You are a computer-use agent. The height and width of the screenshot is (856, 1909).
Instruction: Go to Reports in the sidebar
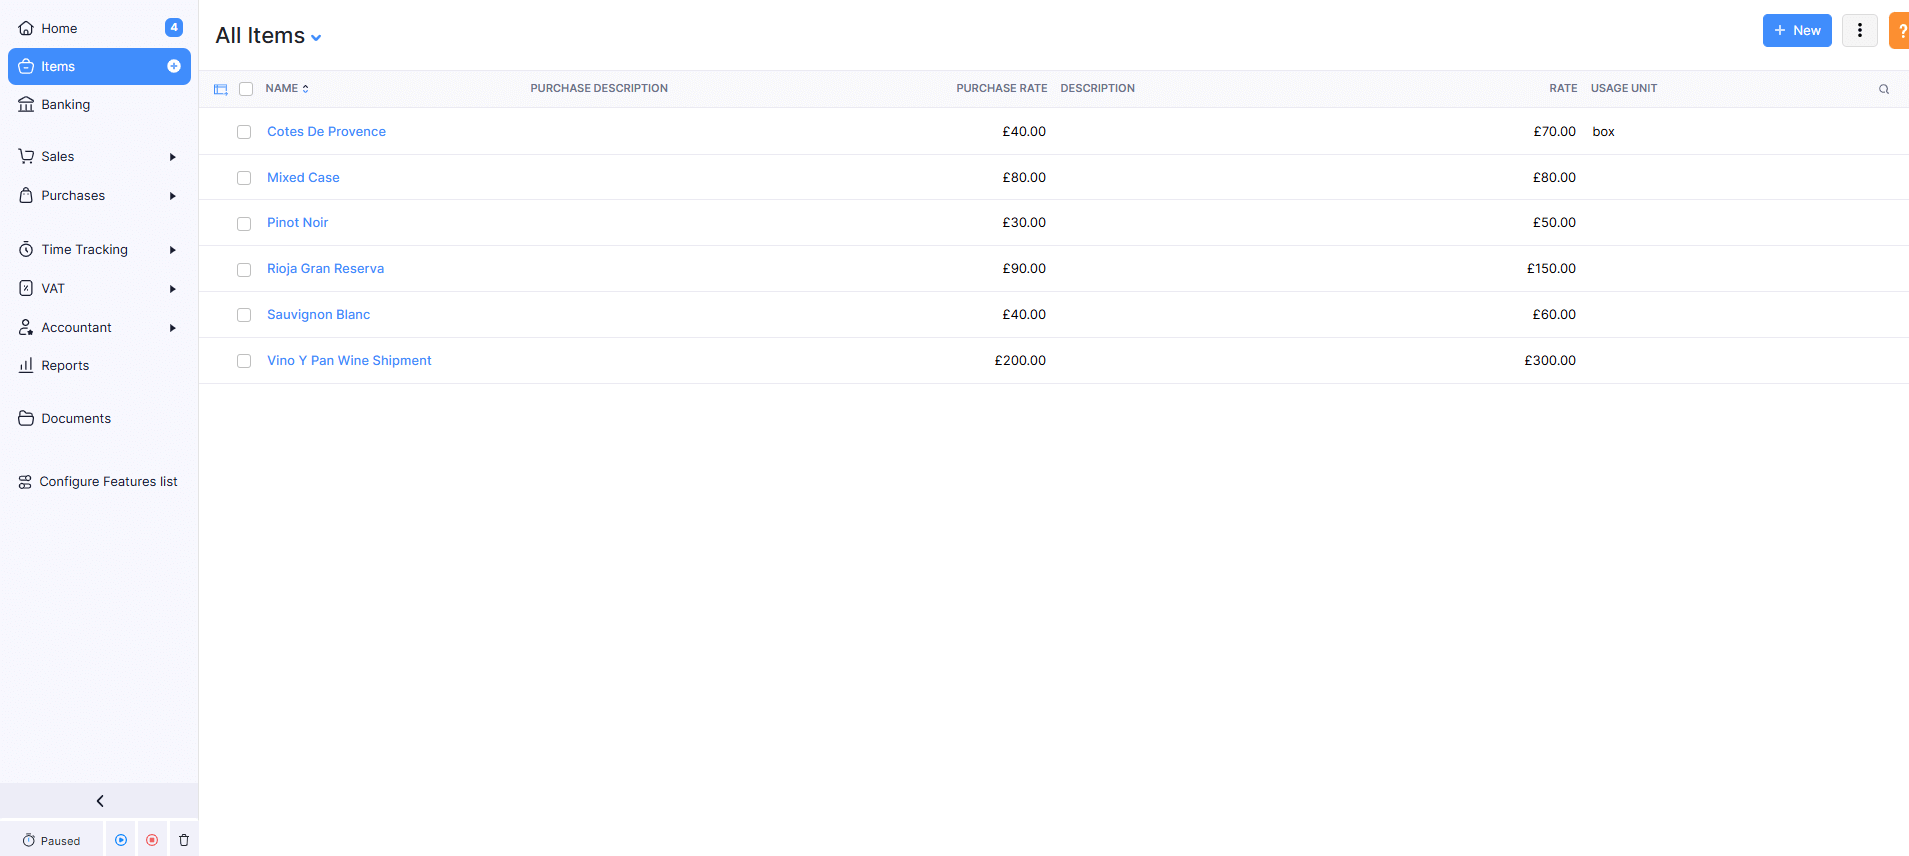[65, 365]
